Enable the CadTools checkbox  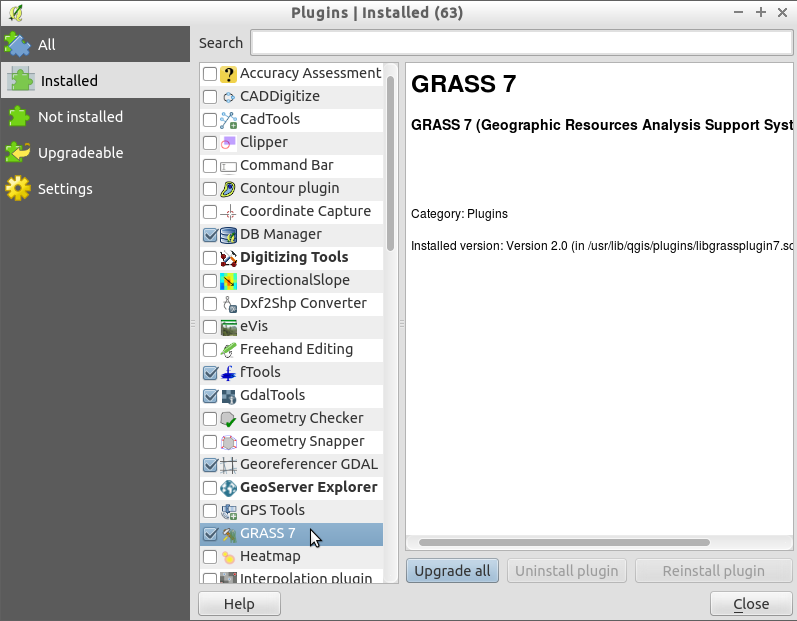pos(210,120)
